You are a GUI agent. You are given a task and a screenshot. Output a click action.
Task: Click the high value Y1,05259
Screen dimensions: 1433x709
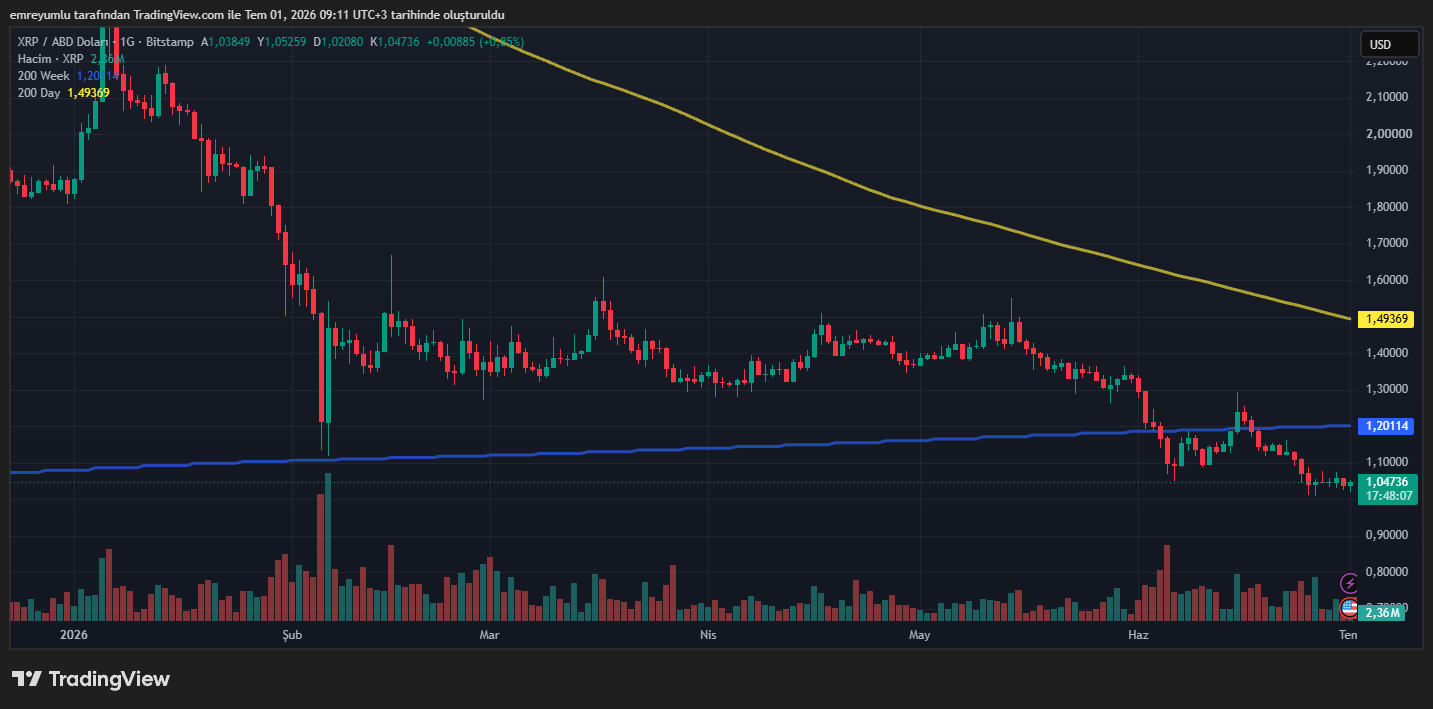pos(282,42)
